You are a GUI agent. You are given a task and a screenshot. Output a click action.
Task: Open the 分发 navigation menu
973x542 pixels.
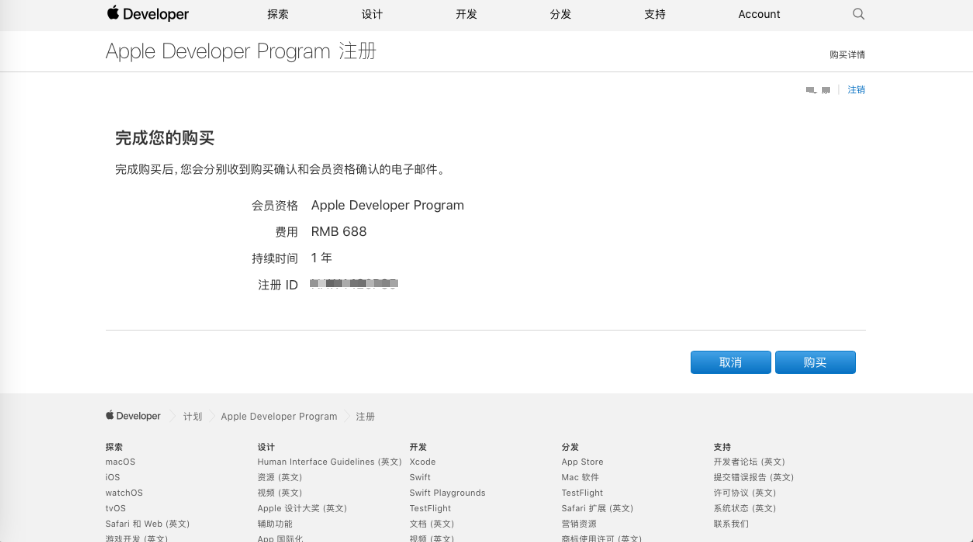tap(560, 14)
